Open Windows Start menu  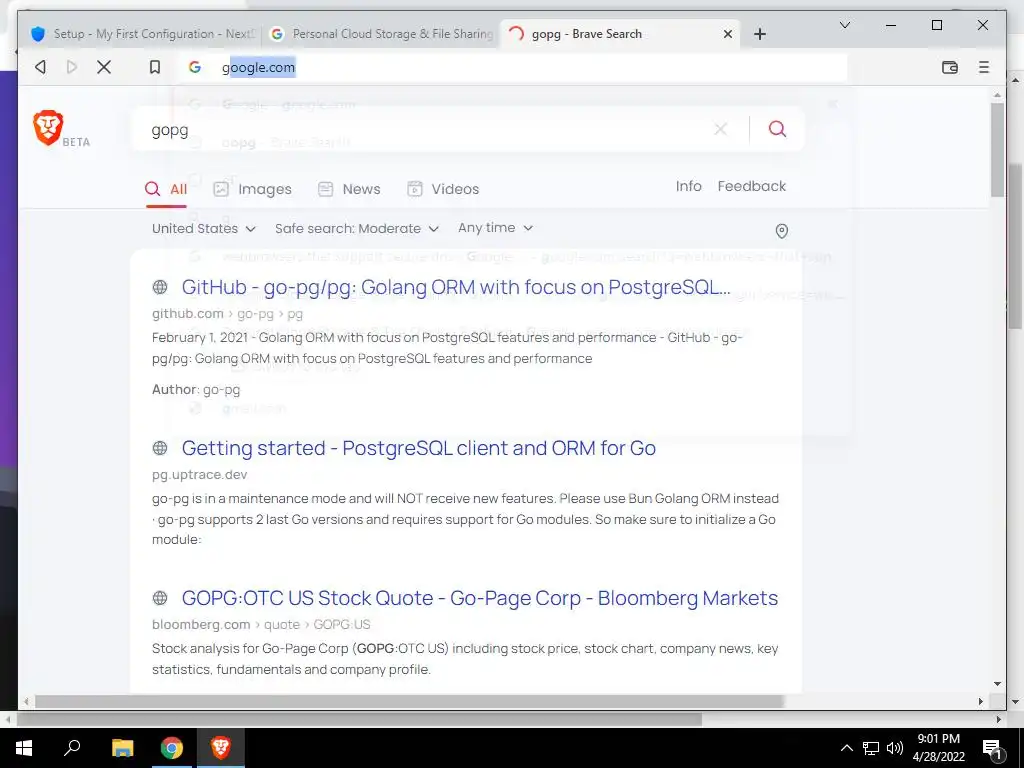pyautogui.click(x=24, y=748)
